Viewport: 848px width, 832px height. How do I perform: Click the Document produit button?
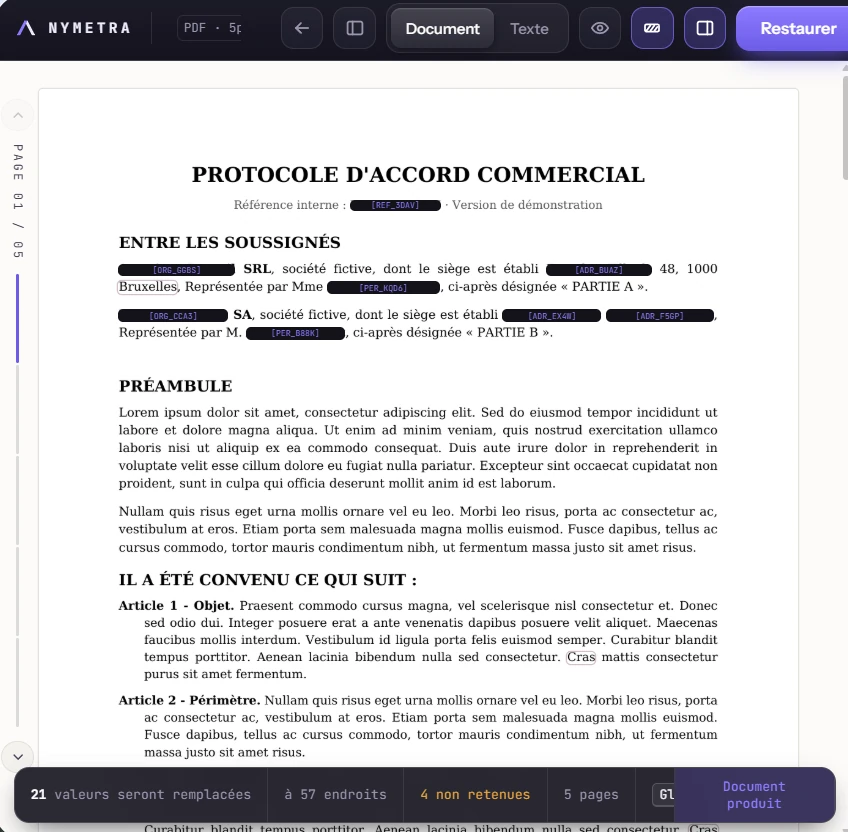pyautogui.click(x=754, y=795)
